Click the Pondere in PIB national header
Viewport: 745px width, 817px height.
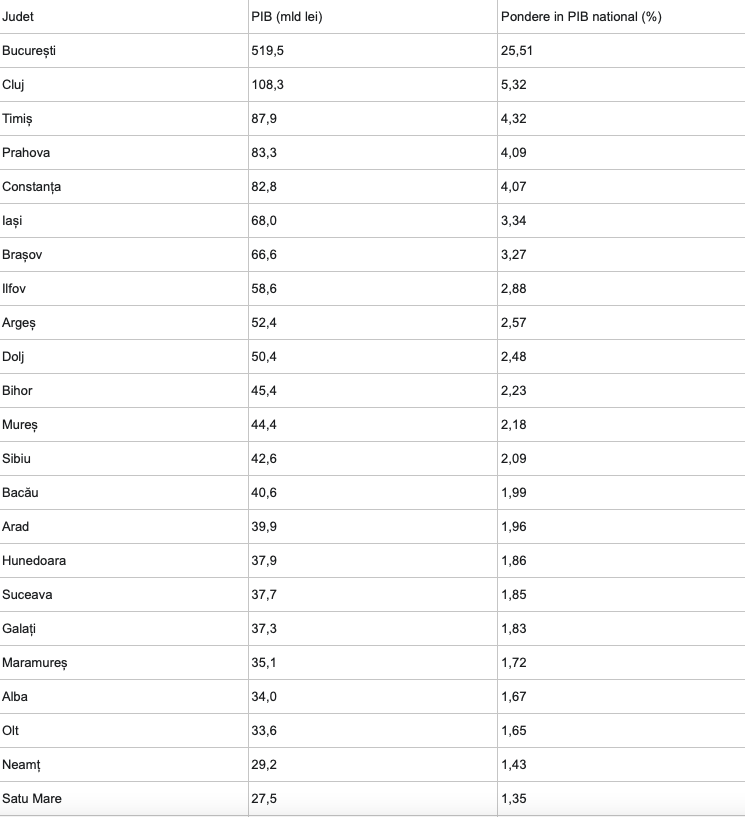point(581,17)
